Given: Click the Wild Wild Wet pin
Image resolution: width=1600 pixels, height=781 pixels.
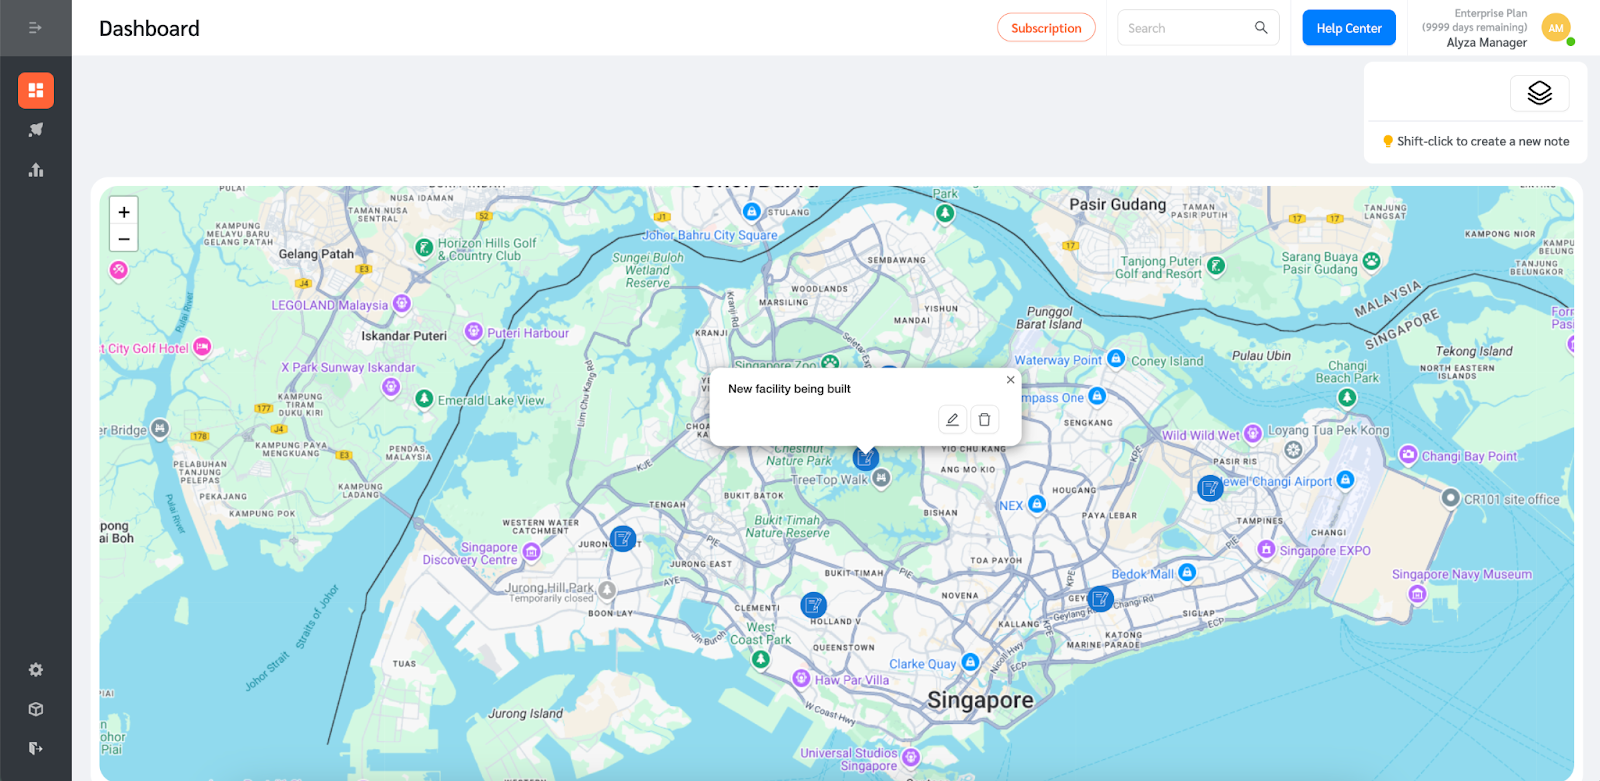Looking at the screenshot, I should point(1252,433).
